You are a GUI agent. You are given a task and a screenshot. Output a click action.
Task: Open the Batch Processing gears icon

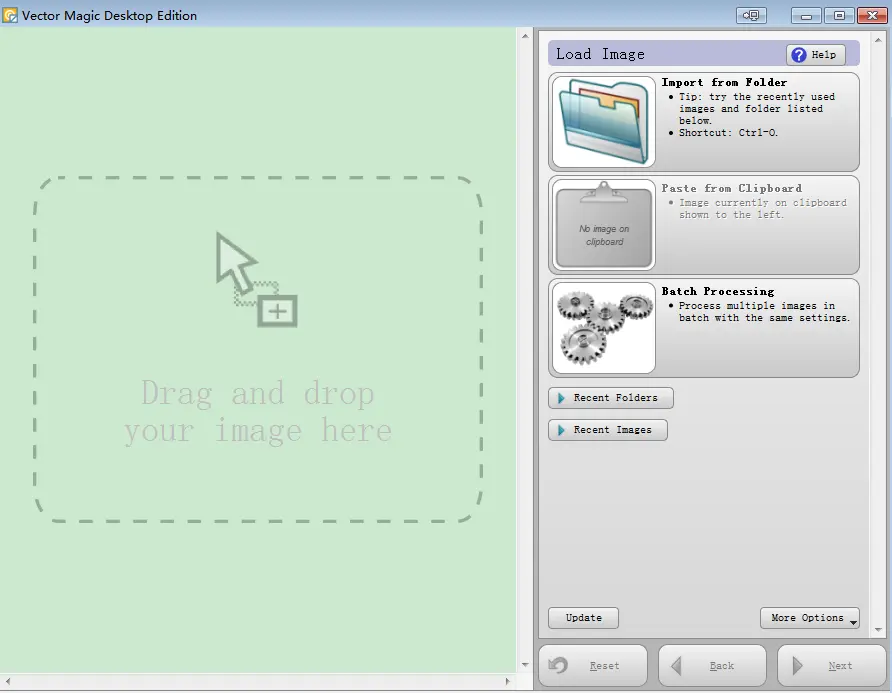604,328
